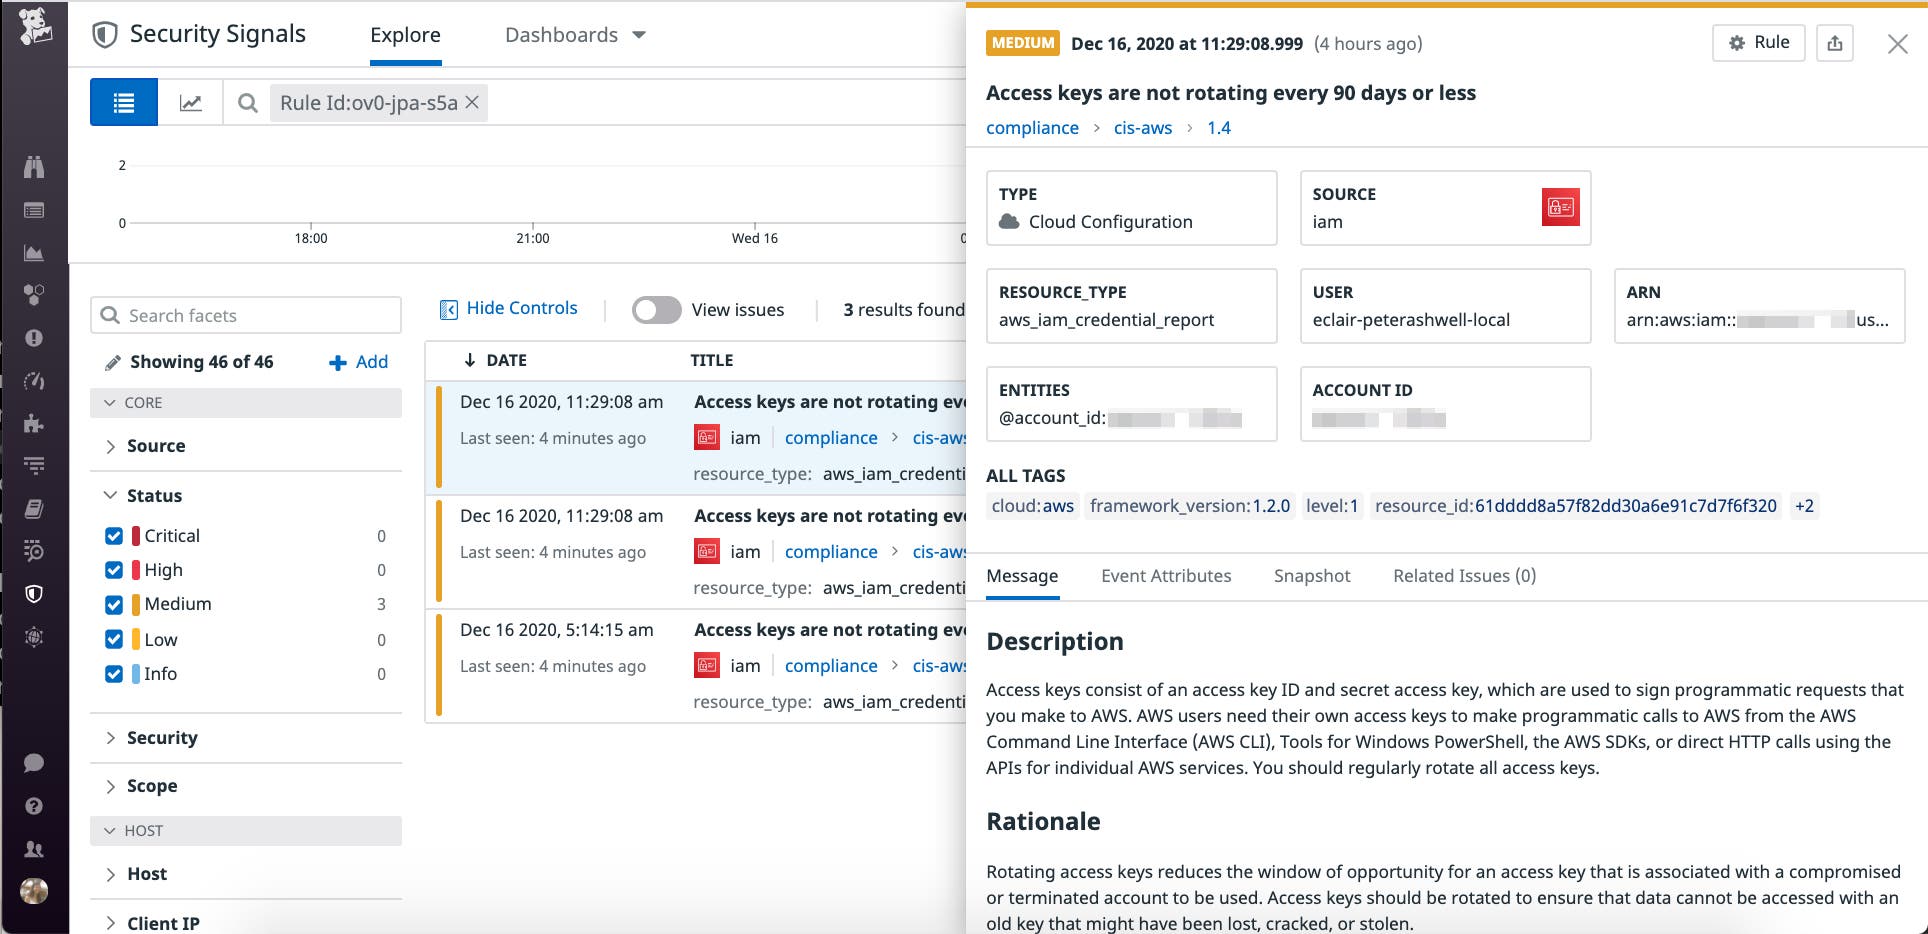The width and height of the screenshot is (1928, 934).
Task: Open the Notebooks icon in the sidebar
Action: (x=34, y=508)
